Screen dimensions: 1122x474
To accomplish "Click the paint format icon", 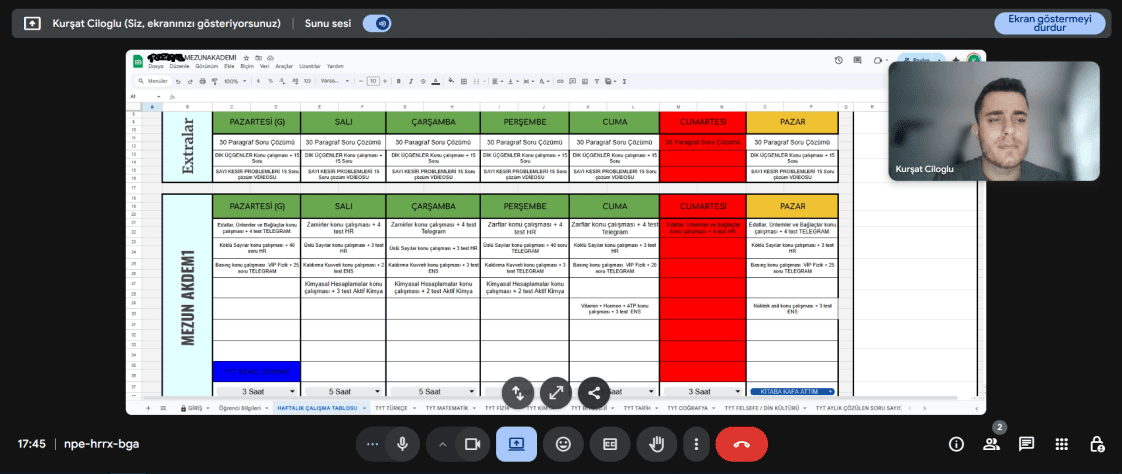I will coord(215,81).
